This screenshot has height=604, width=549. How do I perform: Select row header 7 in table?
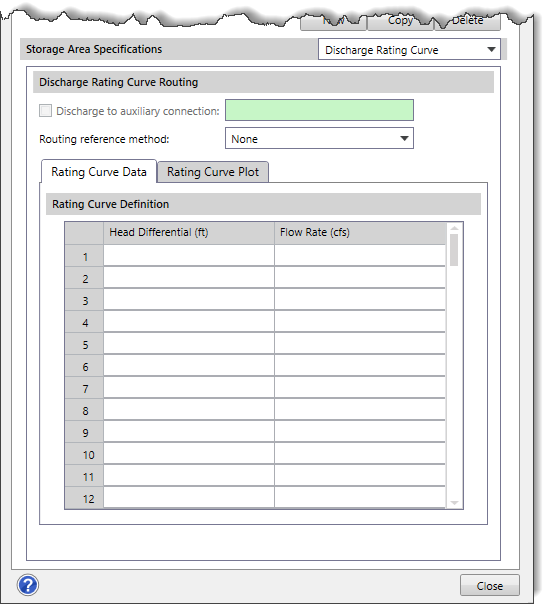[84, 387]
